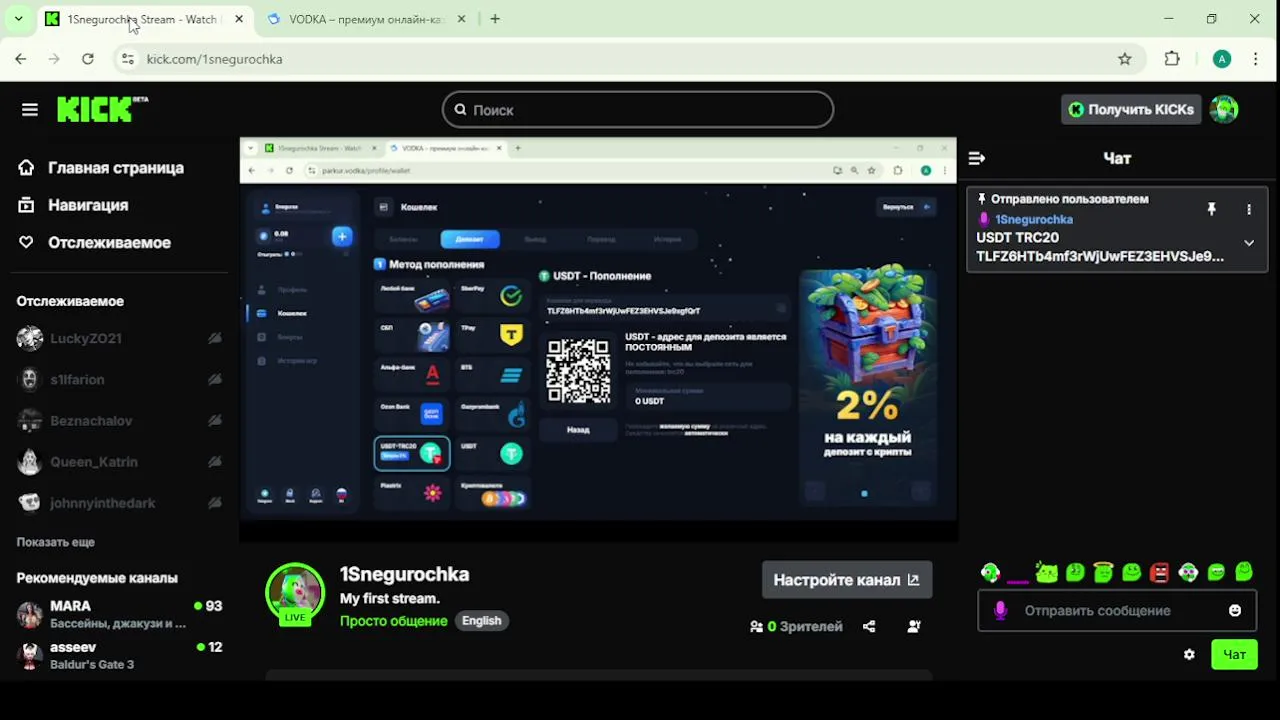Click the 1Snegurochka LIVE avatar
The height and width of the screenshot is (720, 1280).
pos(295,593)
